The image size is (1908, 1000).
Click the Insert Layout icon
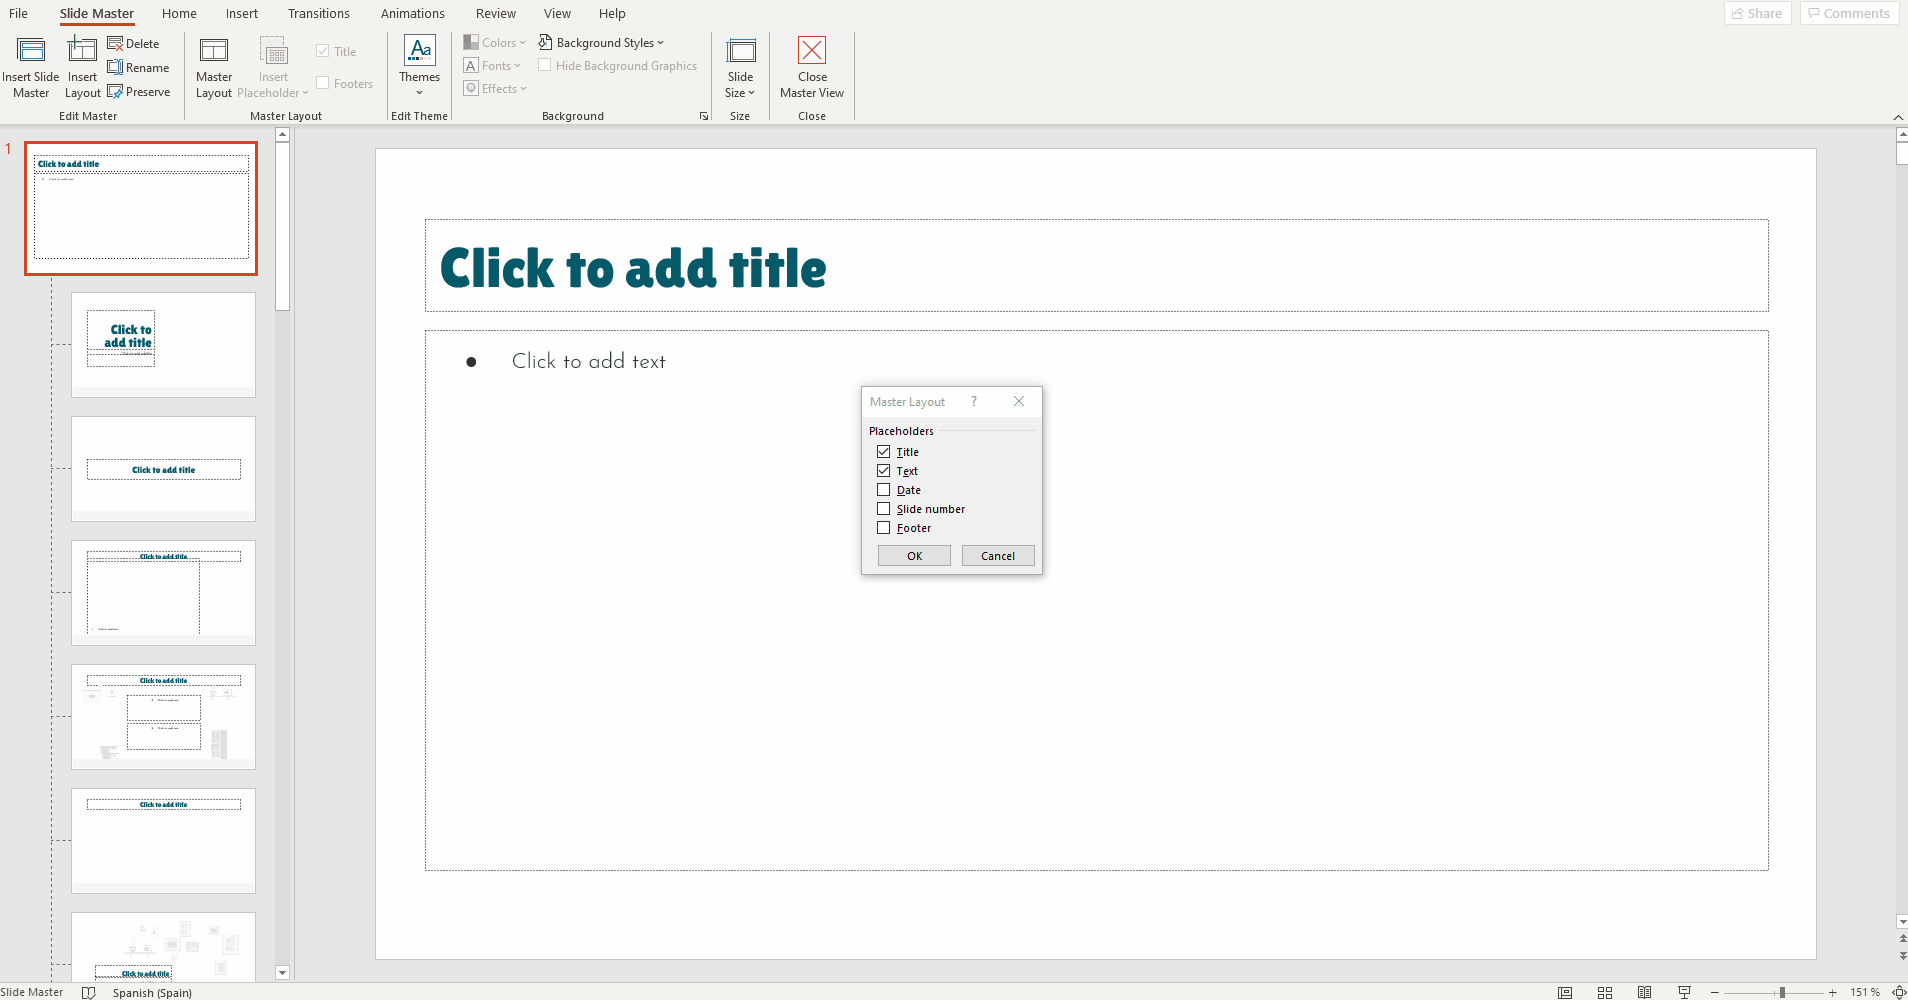[x=82, y=51]
